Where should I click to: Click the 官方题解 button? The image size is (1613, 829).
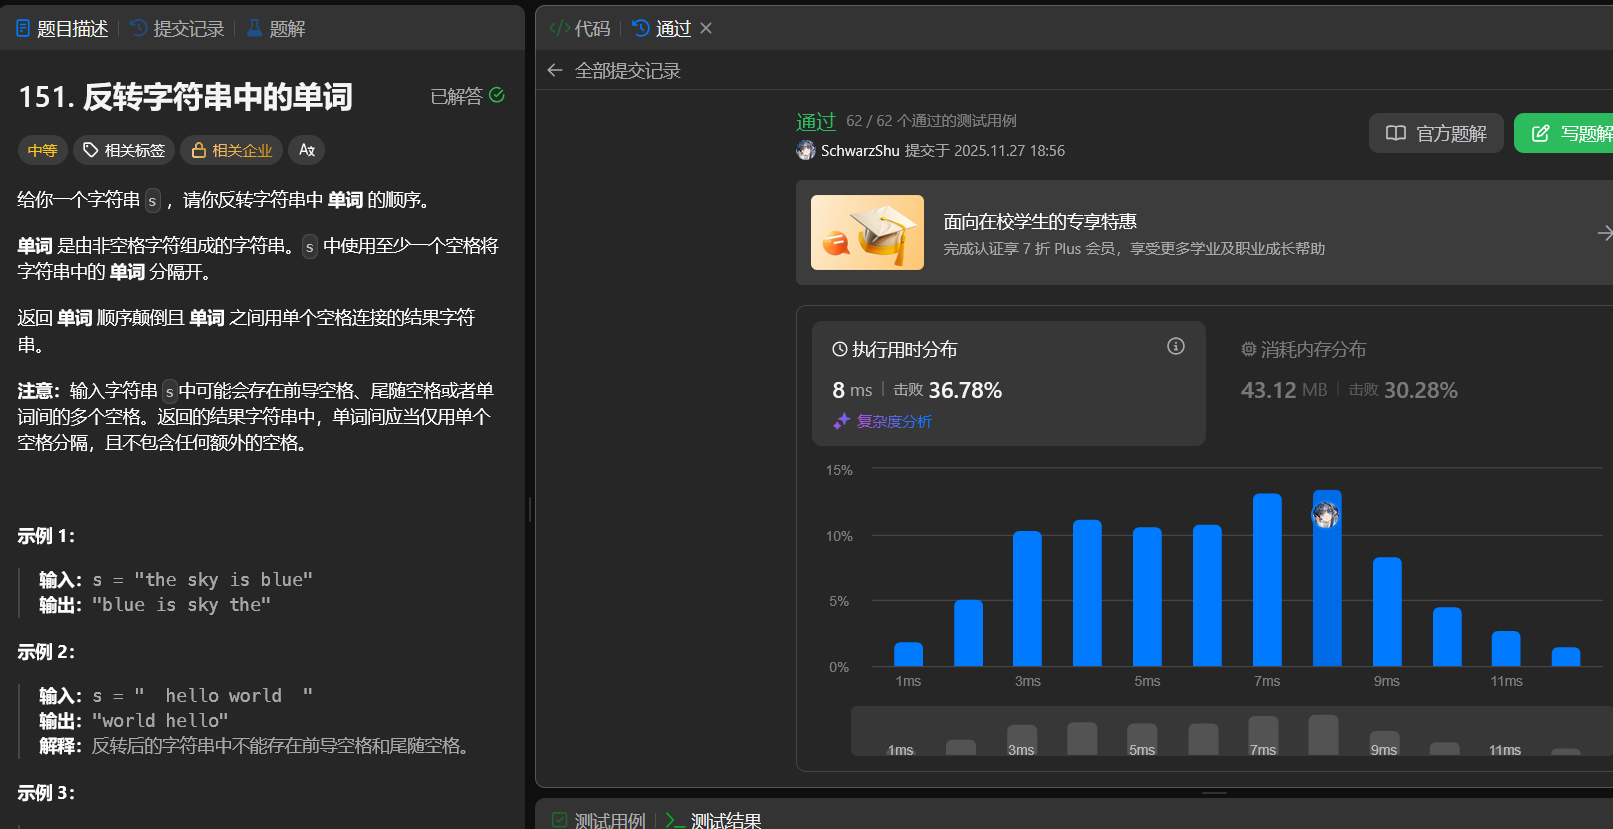tap(1436, 133)
